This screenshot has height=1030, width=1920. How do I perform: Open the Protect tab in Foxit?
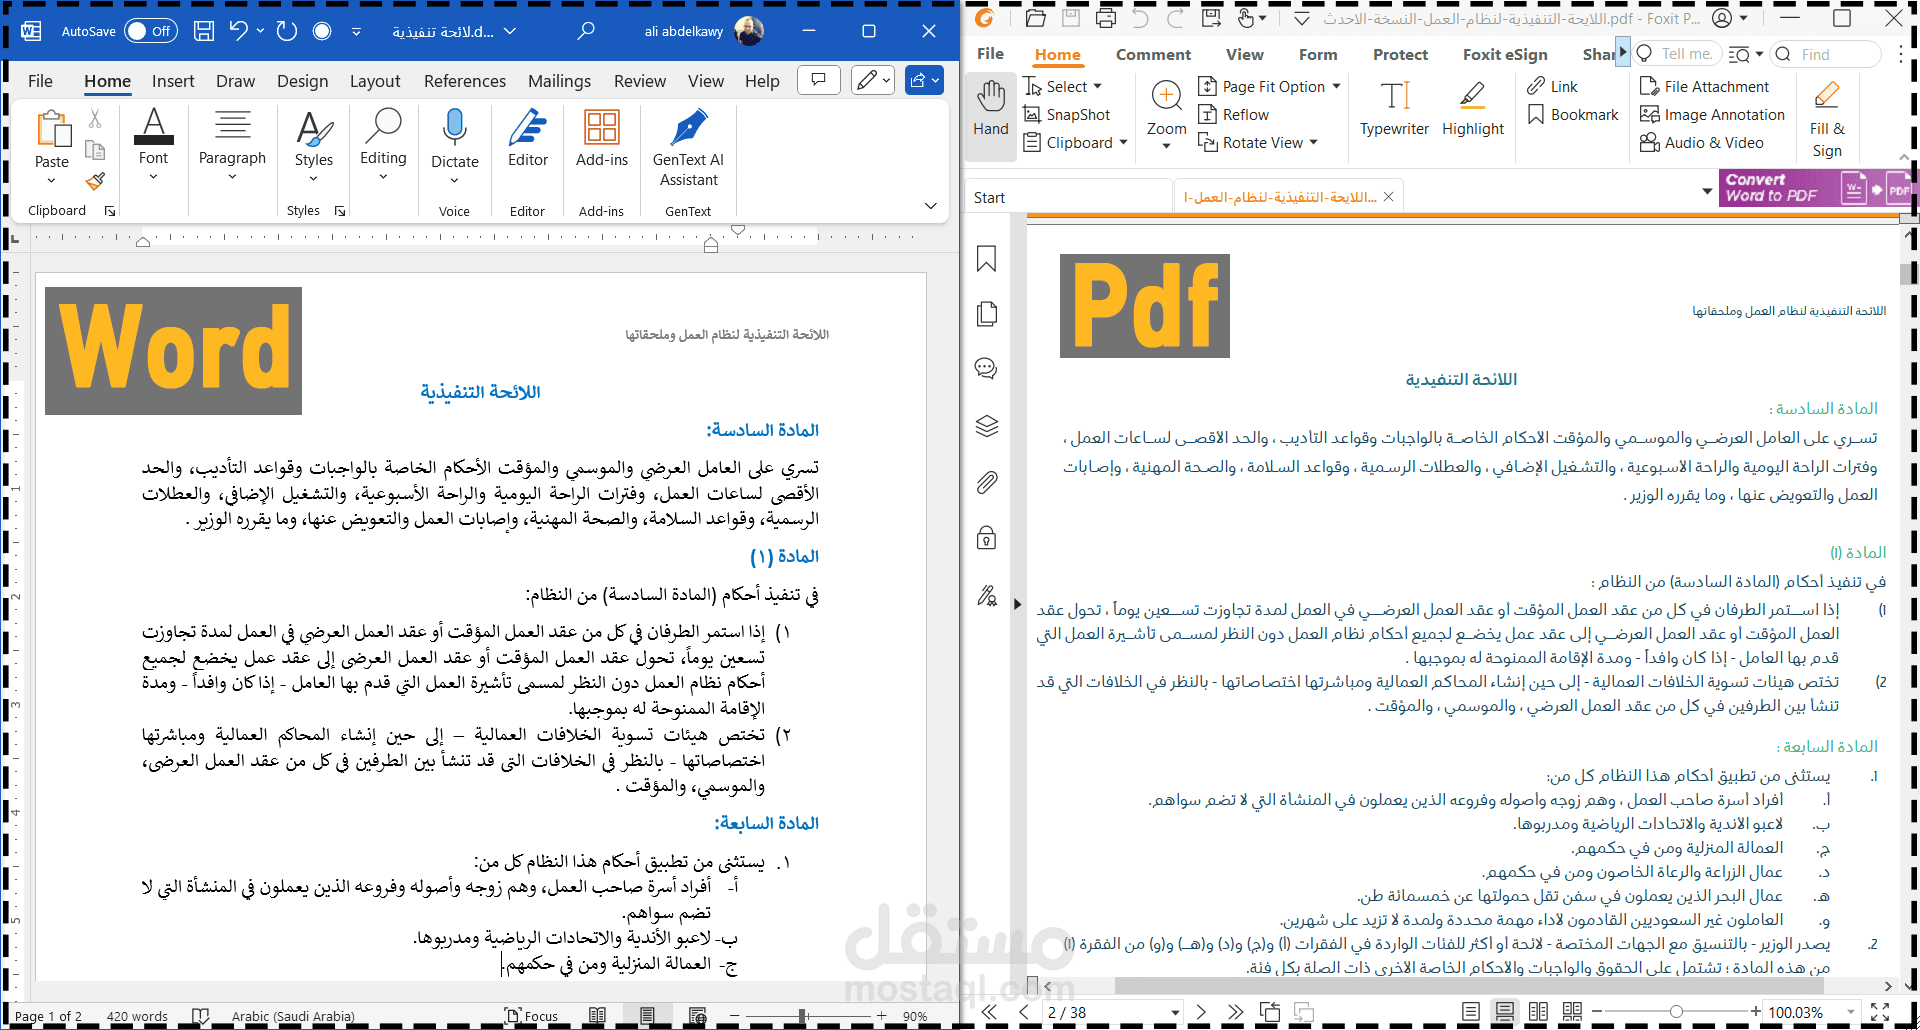[1400, 55]
